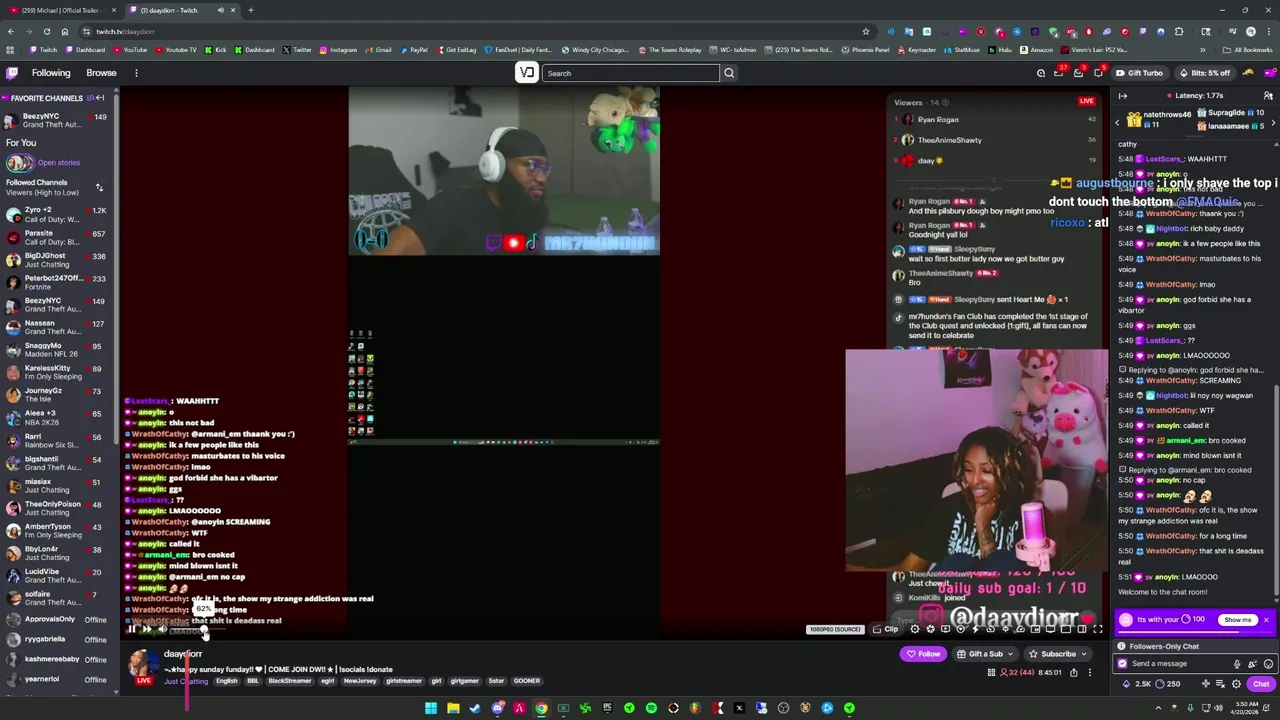Select the English tag

[x=227, y=681]
